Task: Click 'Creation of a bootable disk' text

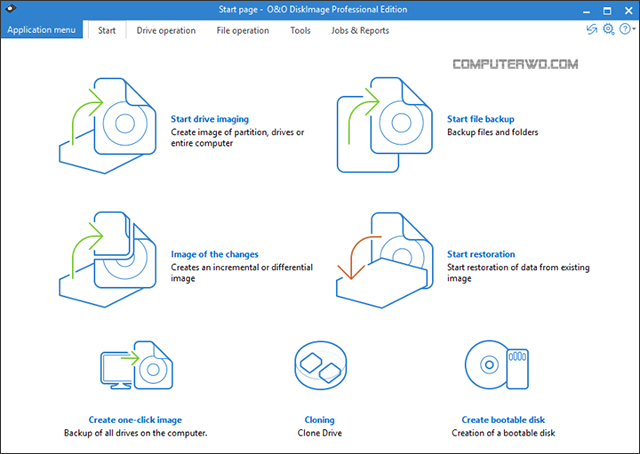Action: point(503,433)
